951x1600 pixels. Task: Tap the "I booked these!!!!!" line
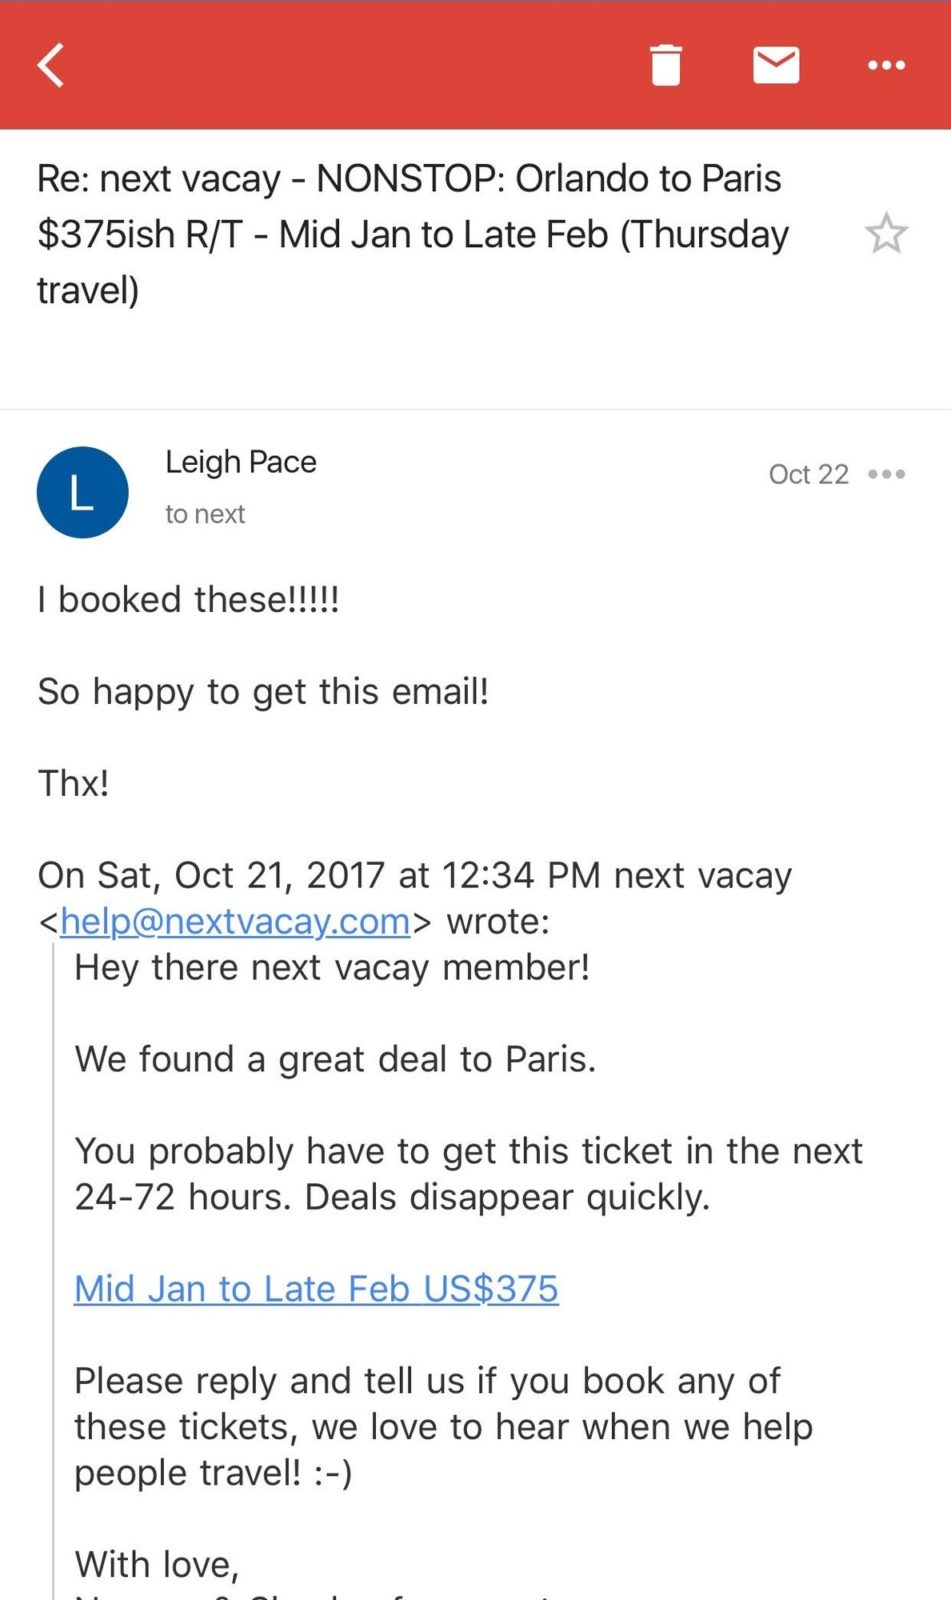coord(188,600)
